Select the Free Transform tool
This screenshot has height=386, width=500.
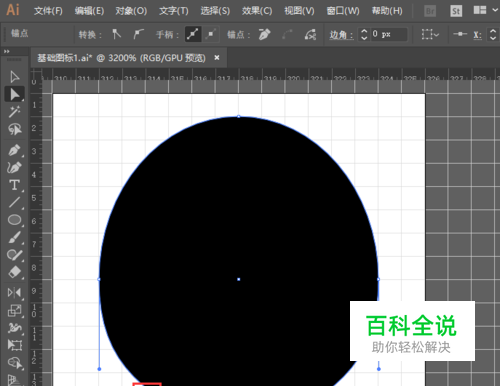click(x=14, y=345)
